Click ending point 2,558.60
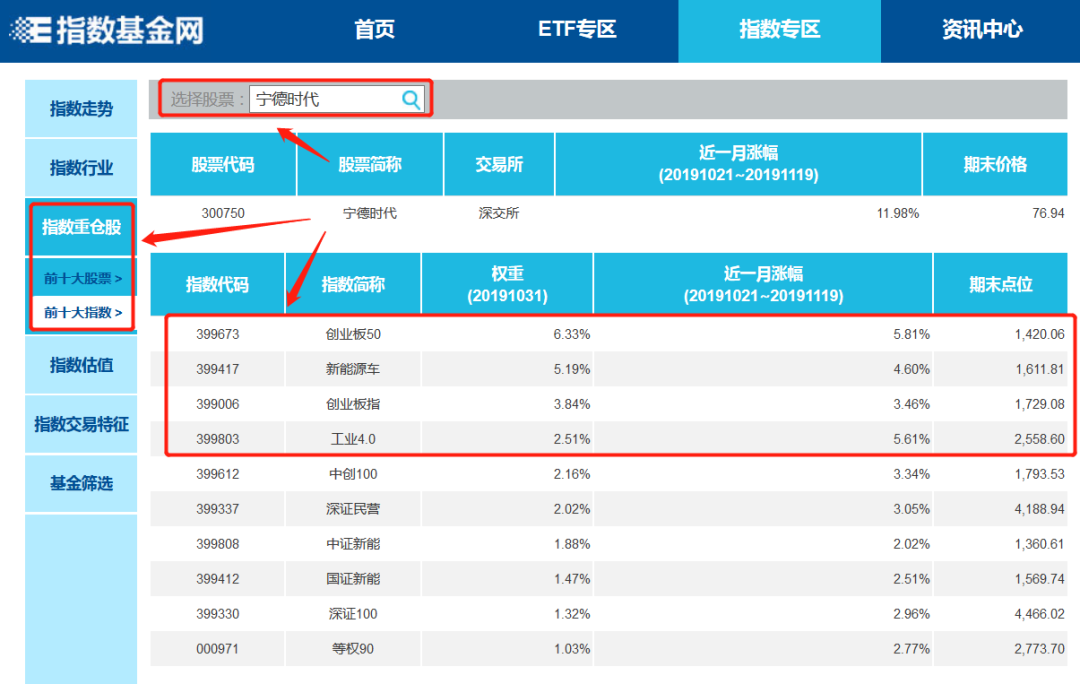 point(1039,439)
